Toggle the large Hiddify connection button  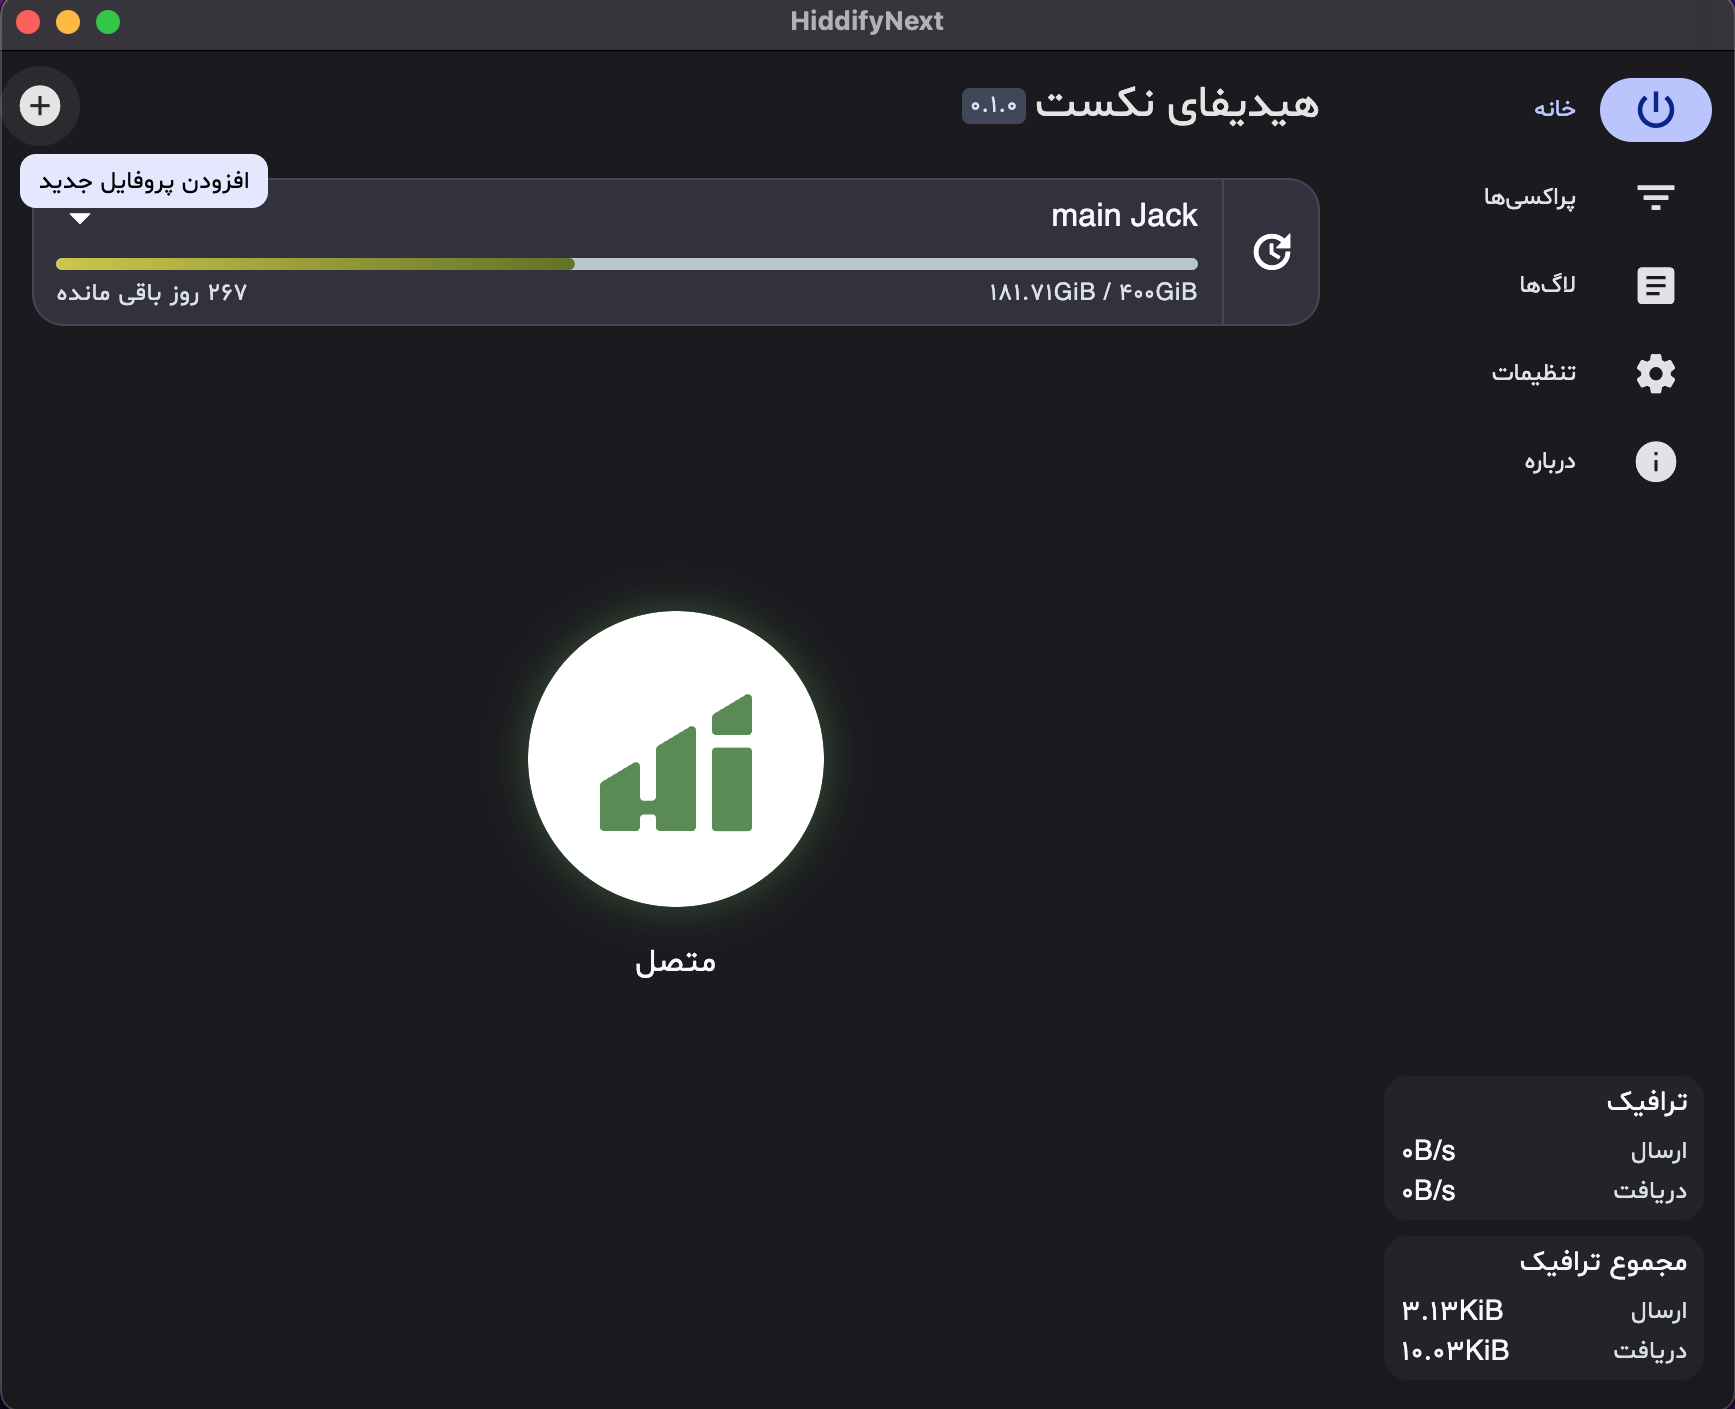coord(676,759)
